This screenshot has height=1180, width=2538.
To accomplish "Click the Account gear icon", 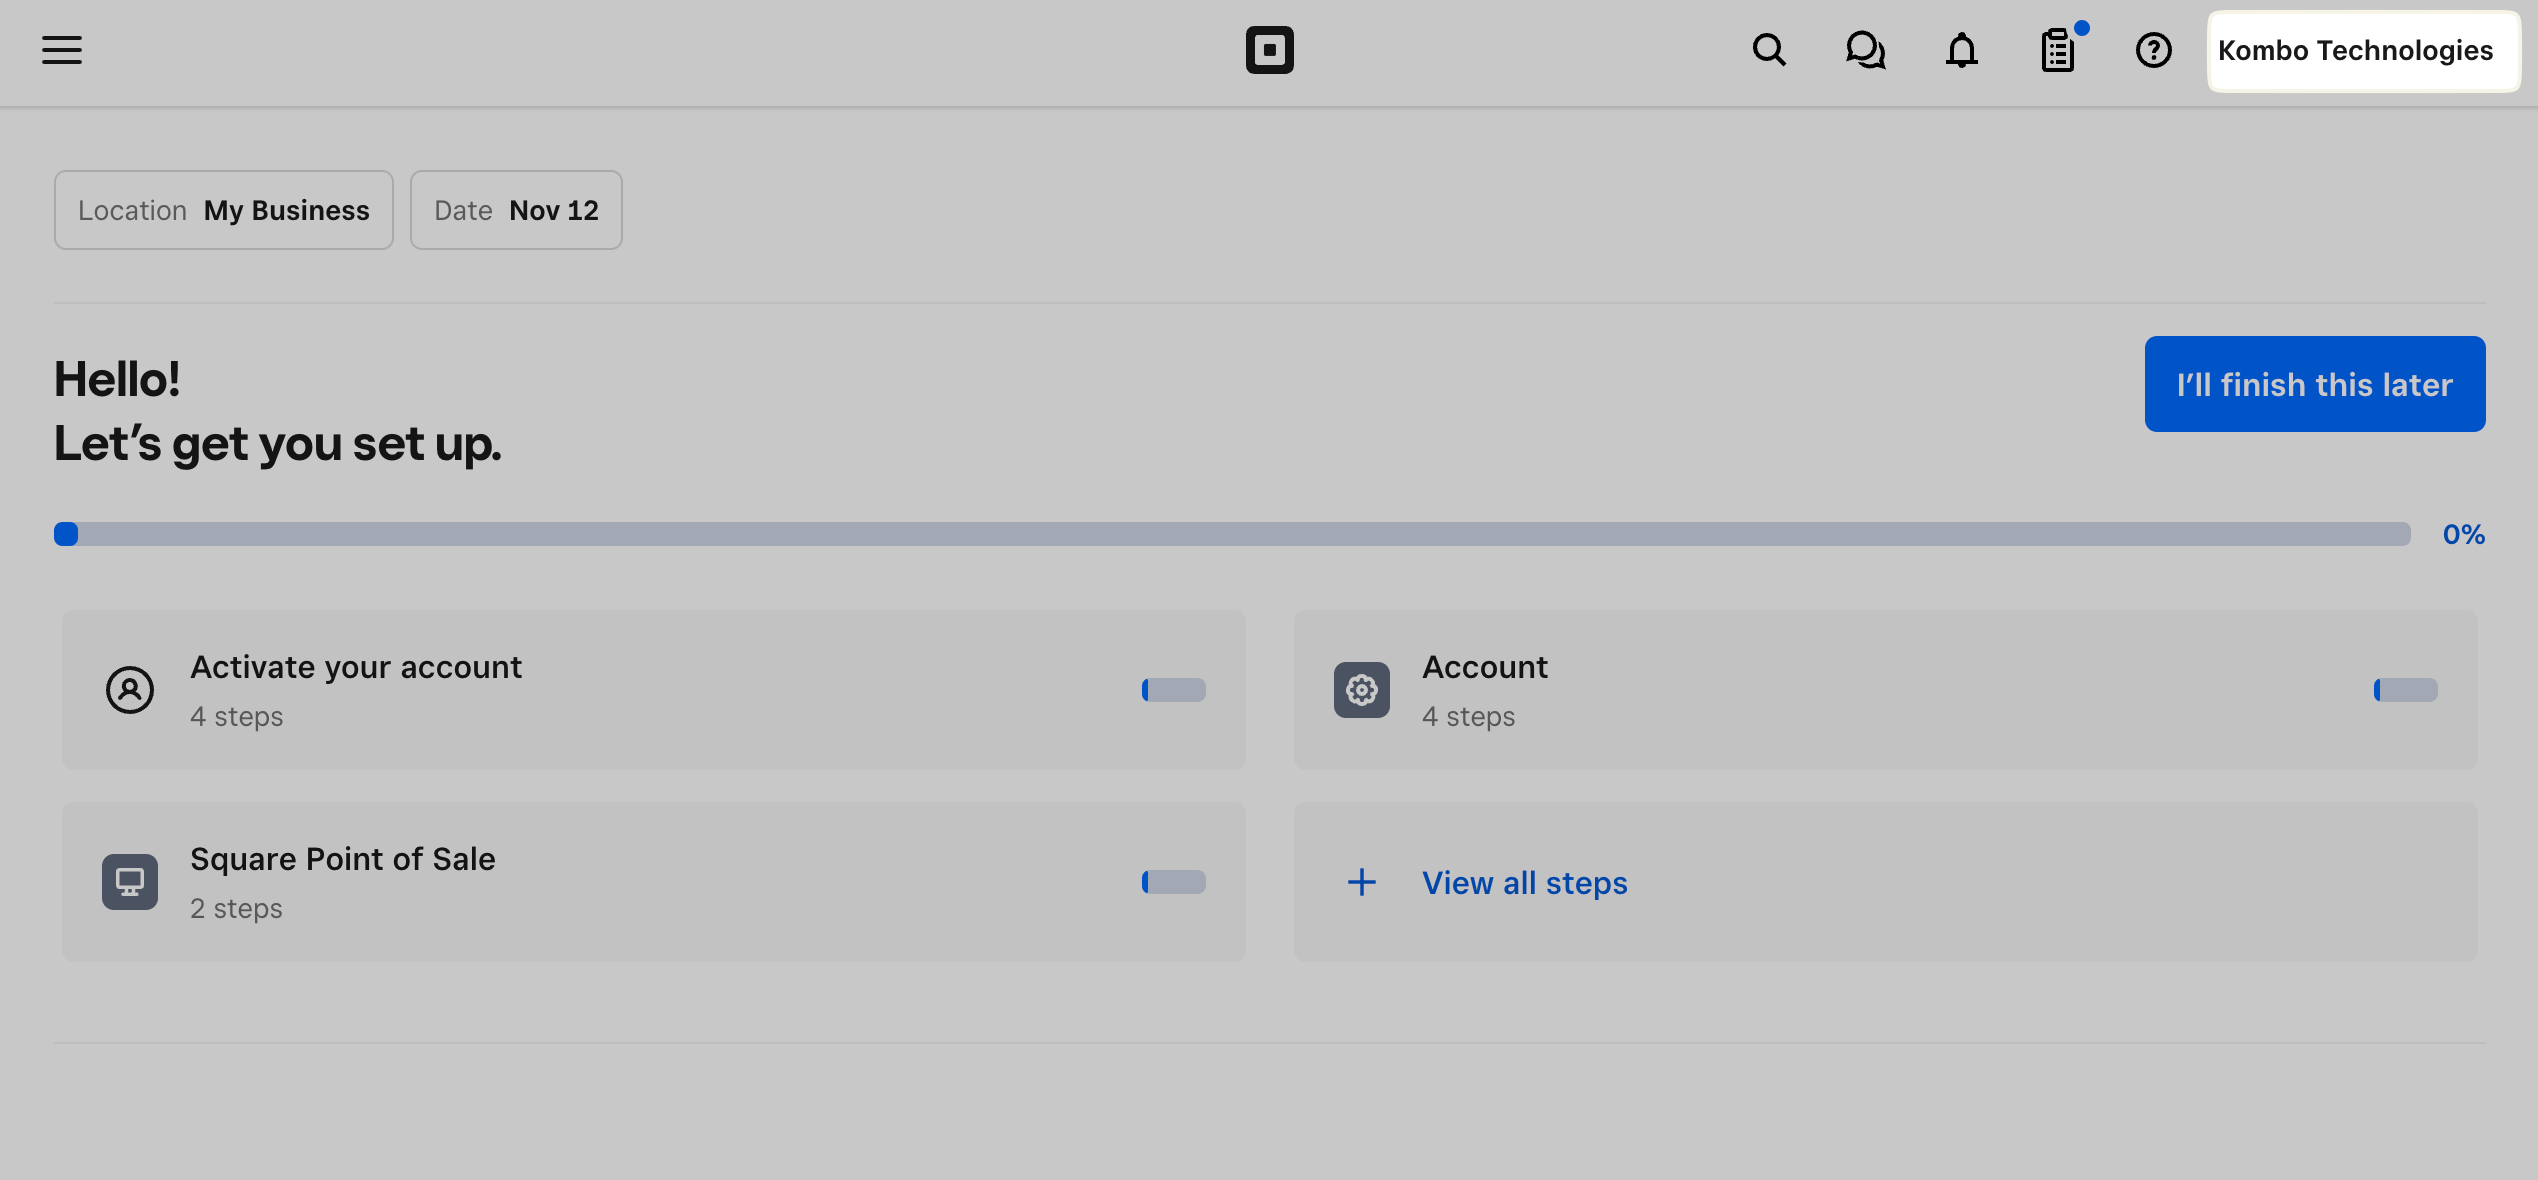I will pos(1361,690).
